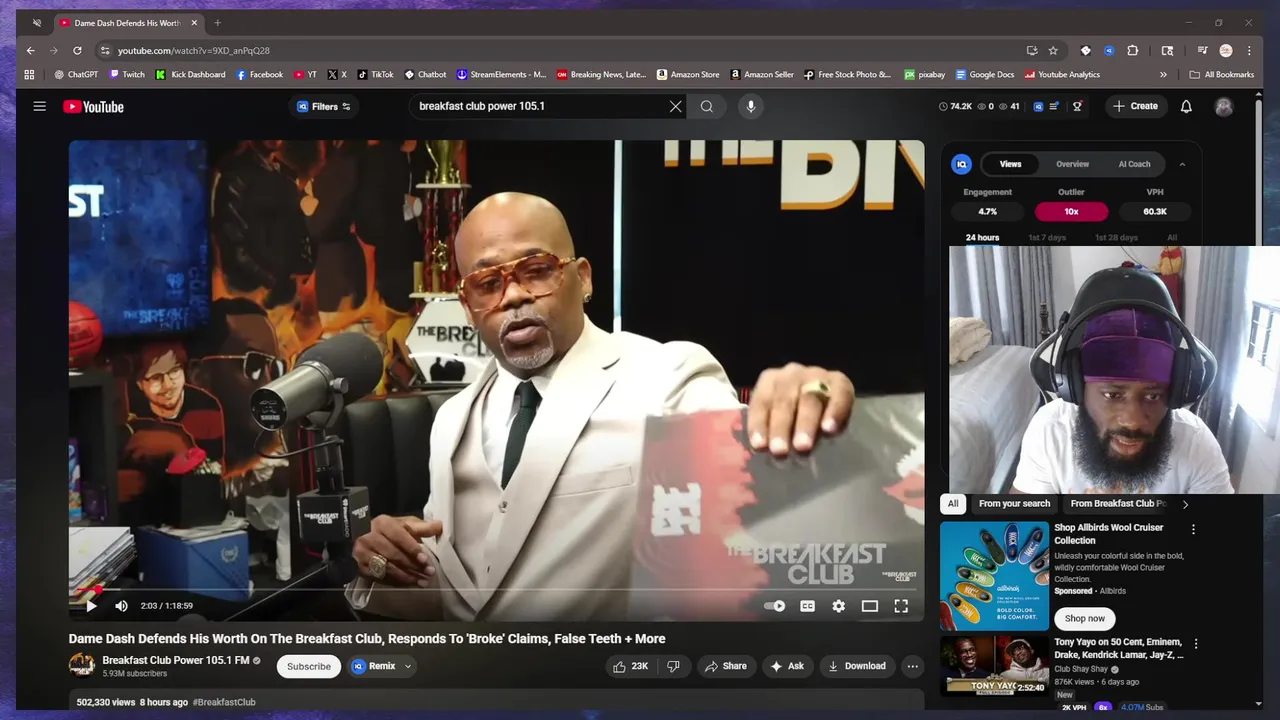Bookmark this page with star
Image resolution: width=1280 pixels, height=720 pixels.
pos(1053,50)
